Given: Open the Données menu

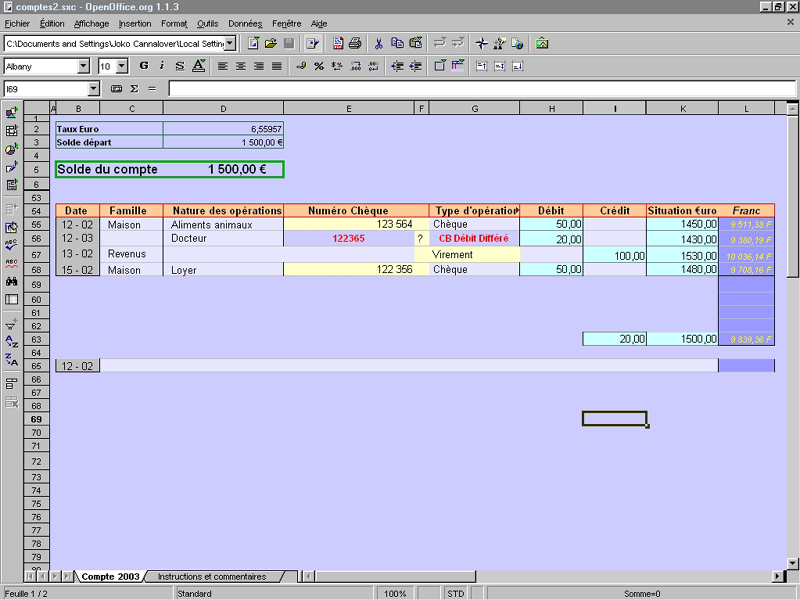Looking at the screenshot, I should [x=245, y=23].
